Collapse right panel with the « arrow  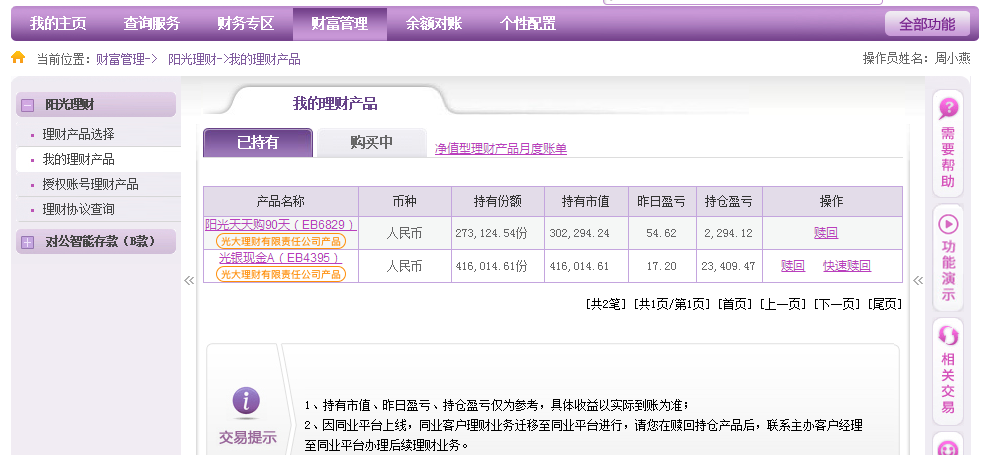tap(918, 281)
